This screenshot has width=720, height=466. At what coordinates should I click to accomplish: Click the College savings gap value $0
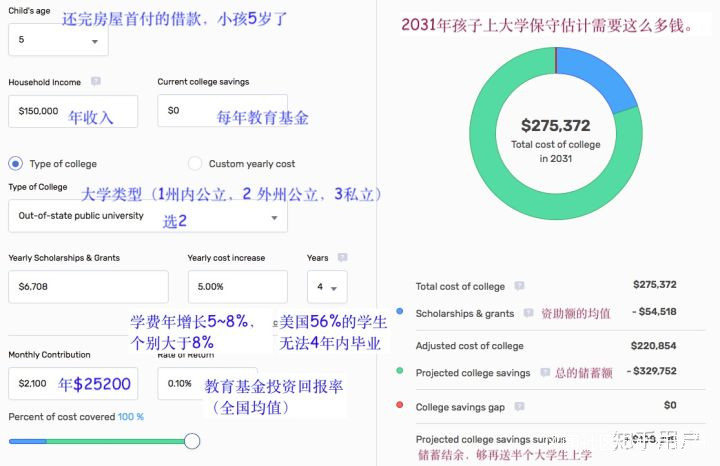[670, 405]
